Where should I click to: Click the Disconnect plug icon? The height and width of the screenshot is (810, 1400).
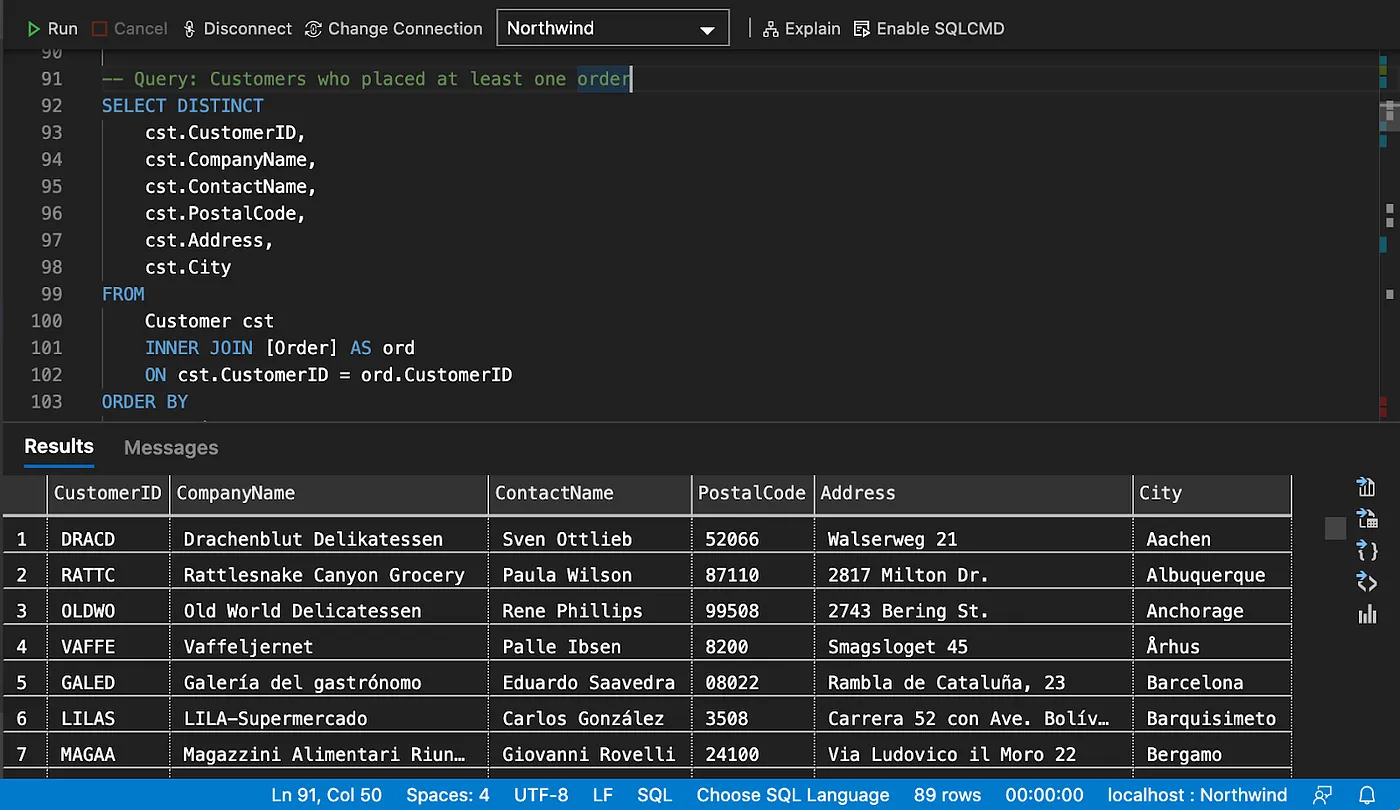point(190,29)
